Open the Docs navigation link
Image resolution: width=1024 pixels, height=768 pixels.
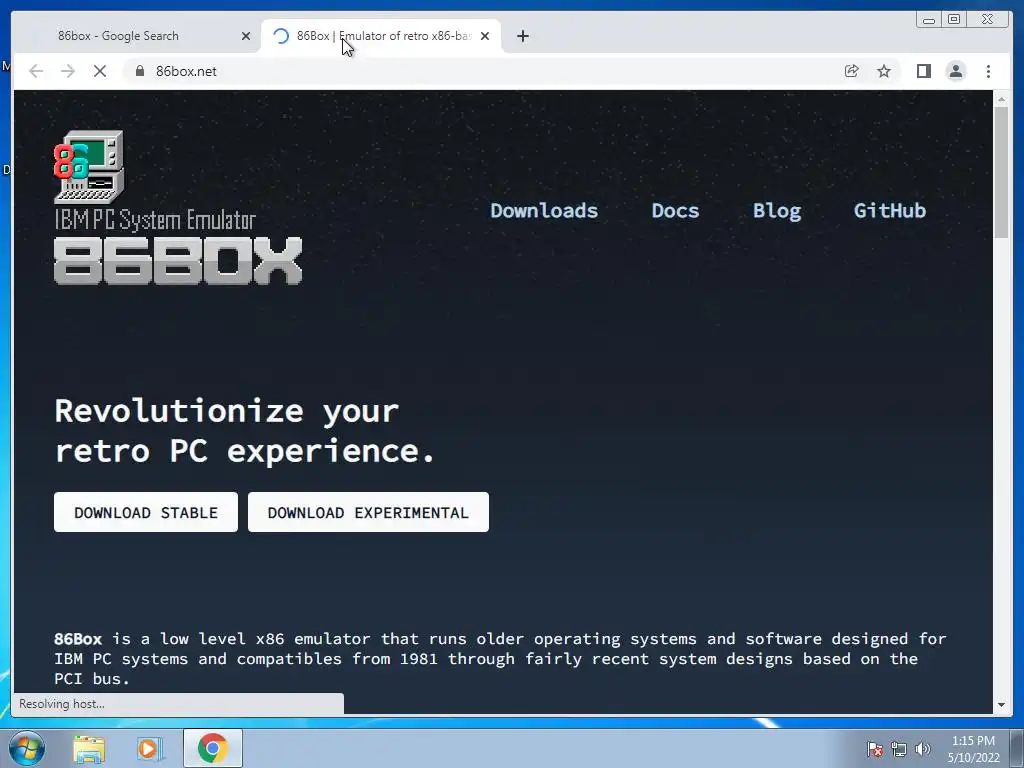tap(675, 210)
